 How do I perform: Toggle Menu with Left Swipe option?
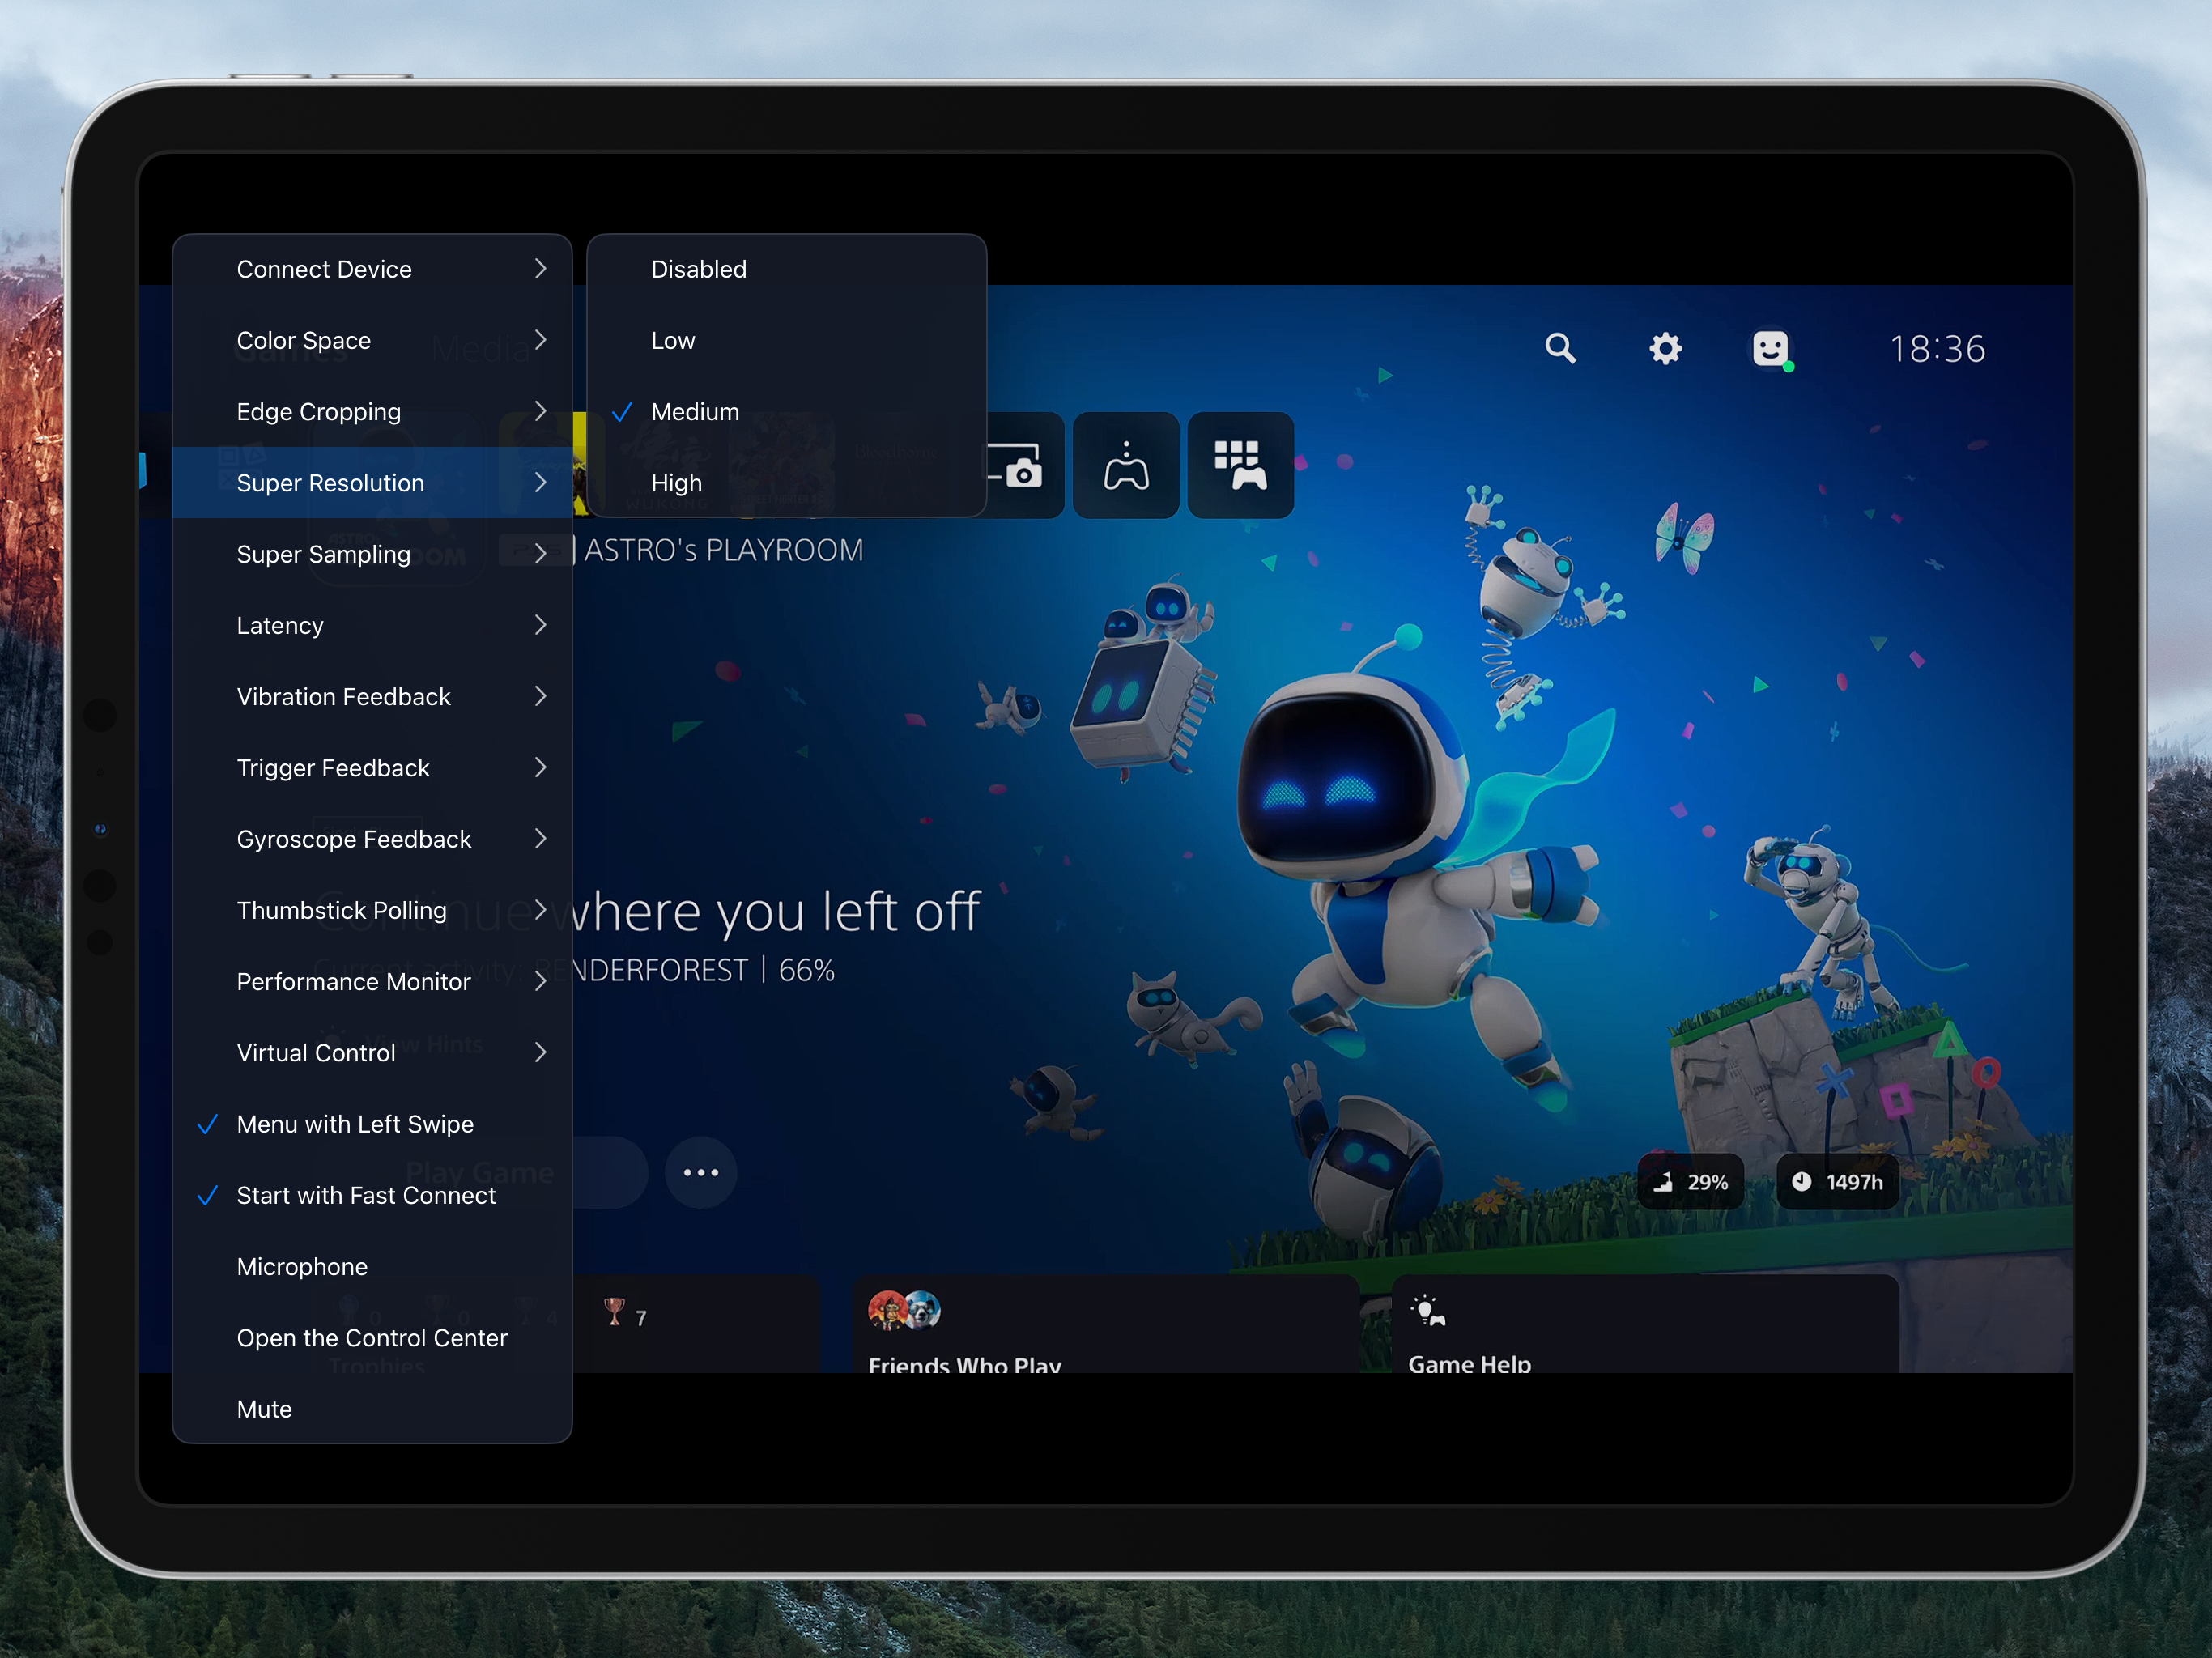372,1124
